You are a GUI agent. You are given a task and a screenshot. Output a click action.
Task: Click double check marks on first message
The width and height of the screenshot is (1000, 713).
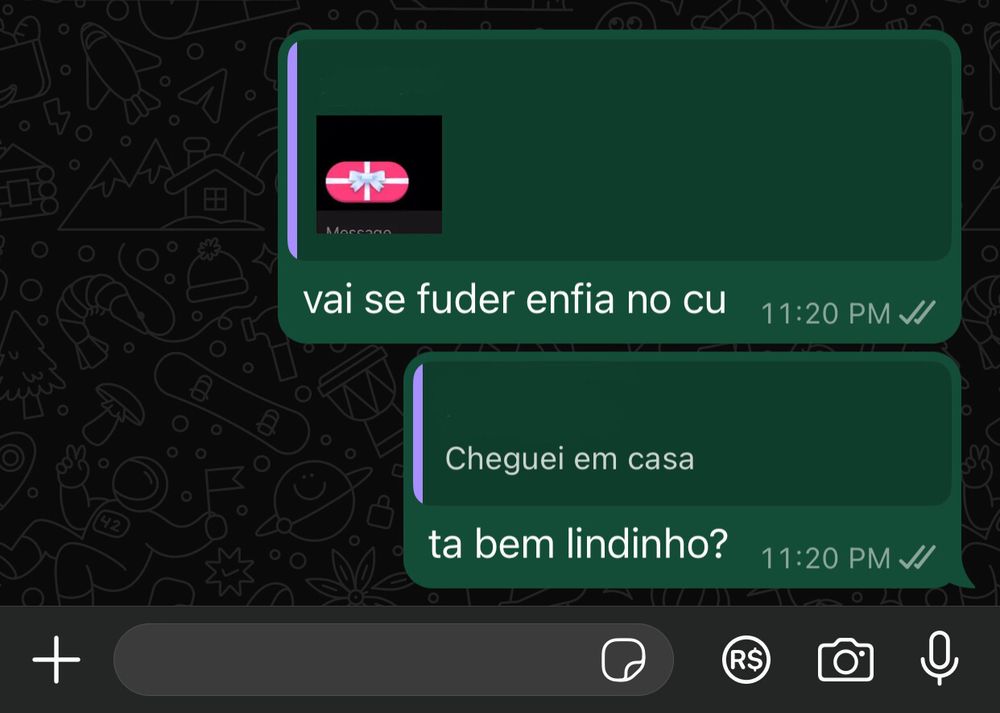point(916,312)
